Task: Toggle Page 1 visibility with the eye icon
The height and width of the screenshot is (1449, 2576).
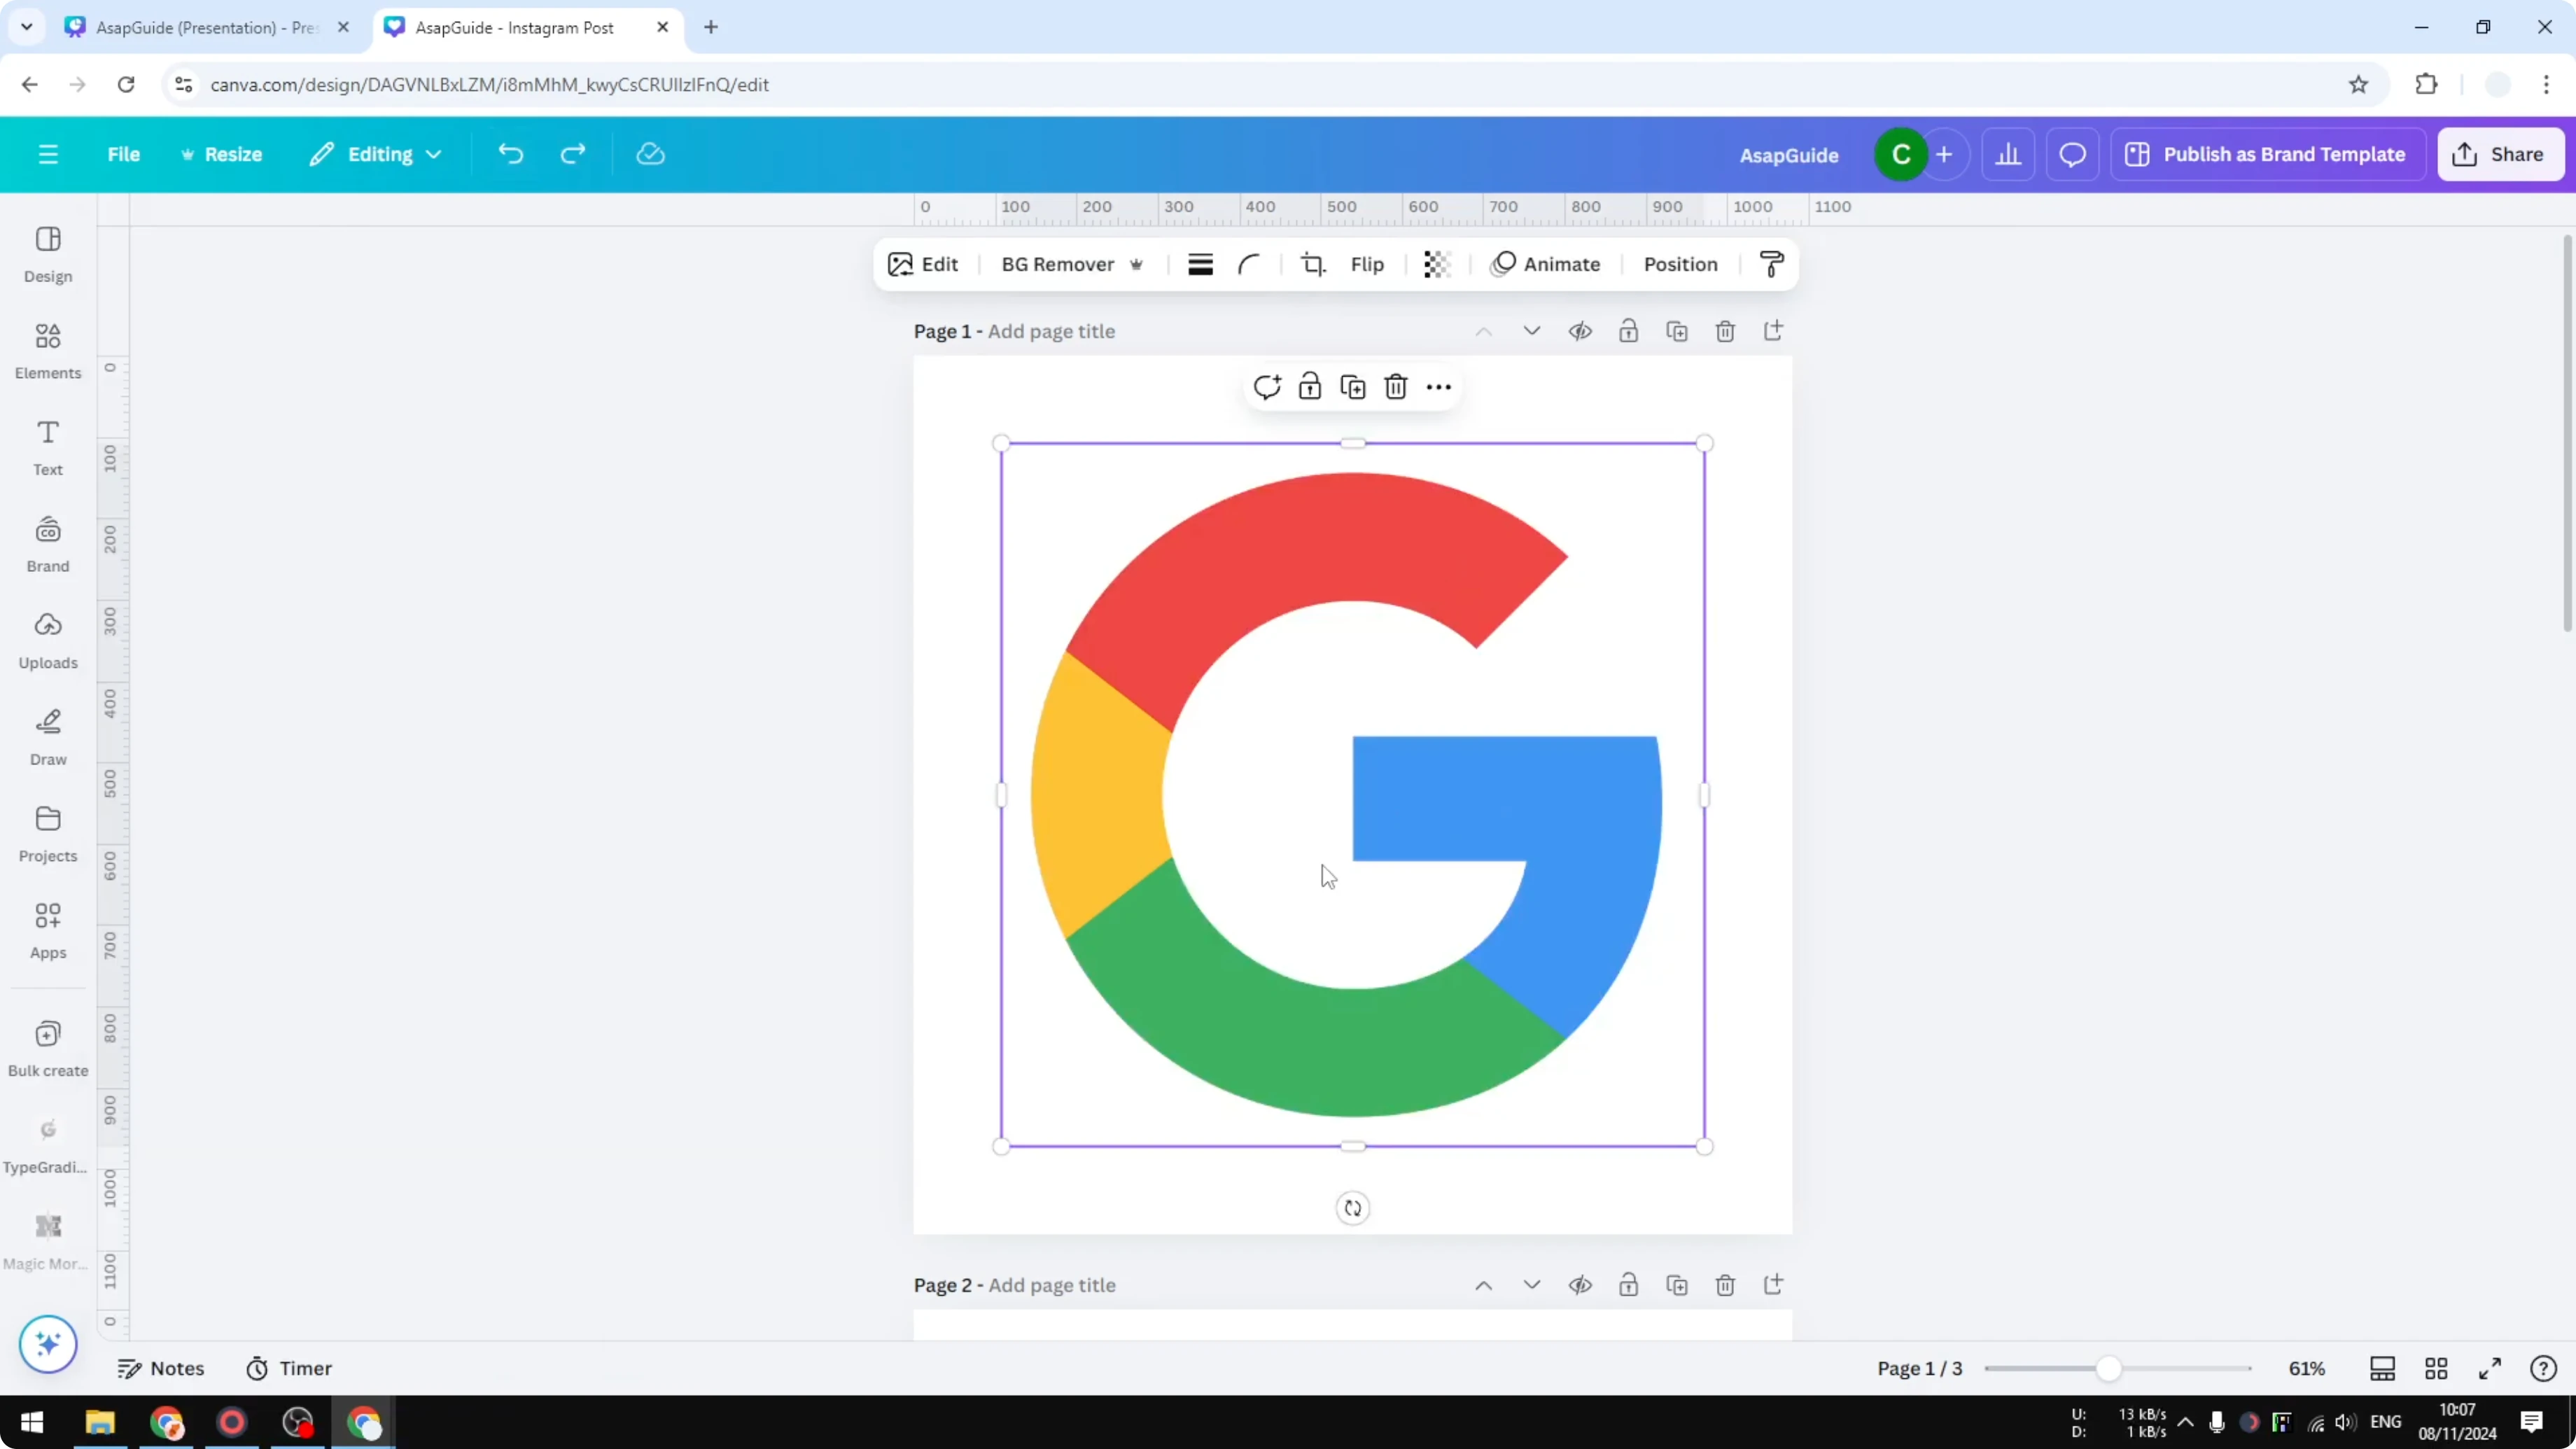Action: pos(1580,331)
